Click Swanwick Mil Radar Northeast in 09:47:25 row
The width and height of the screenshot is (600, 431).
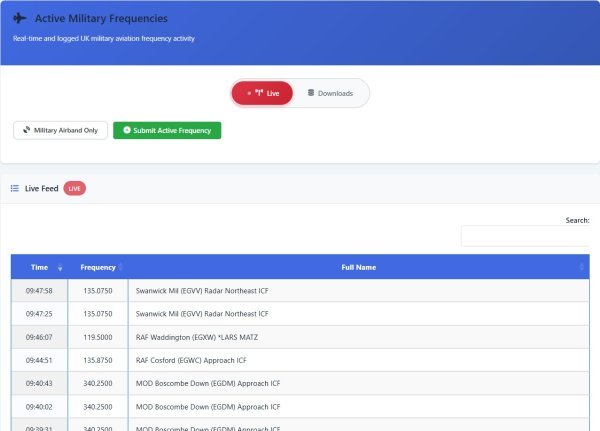coord(202,314)
